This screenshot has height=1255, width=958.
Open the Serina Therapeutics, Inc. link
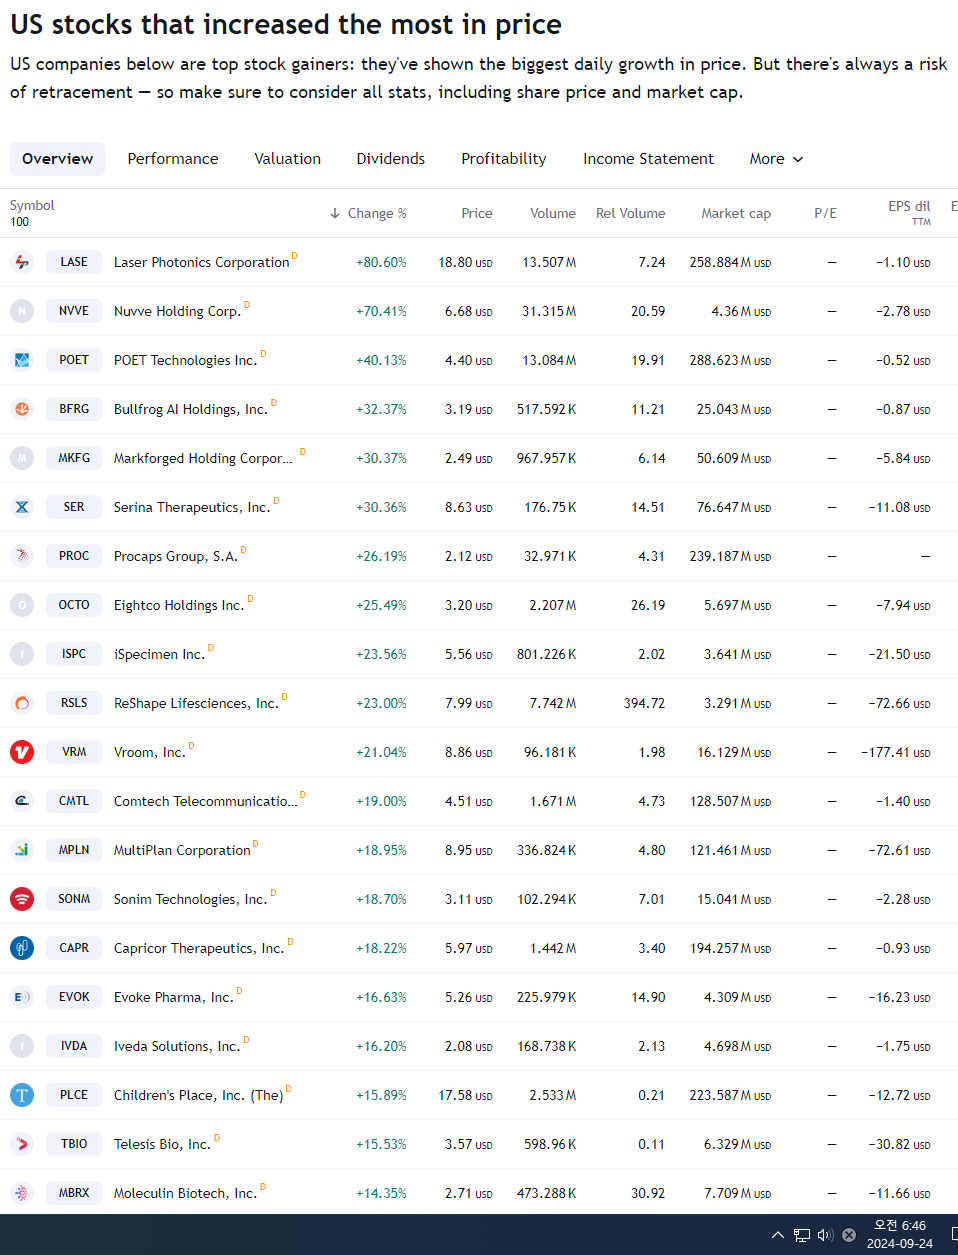[x=192, y=507]
